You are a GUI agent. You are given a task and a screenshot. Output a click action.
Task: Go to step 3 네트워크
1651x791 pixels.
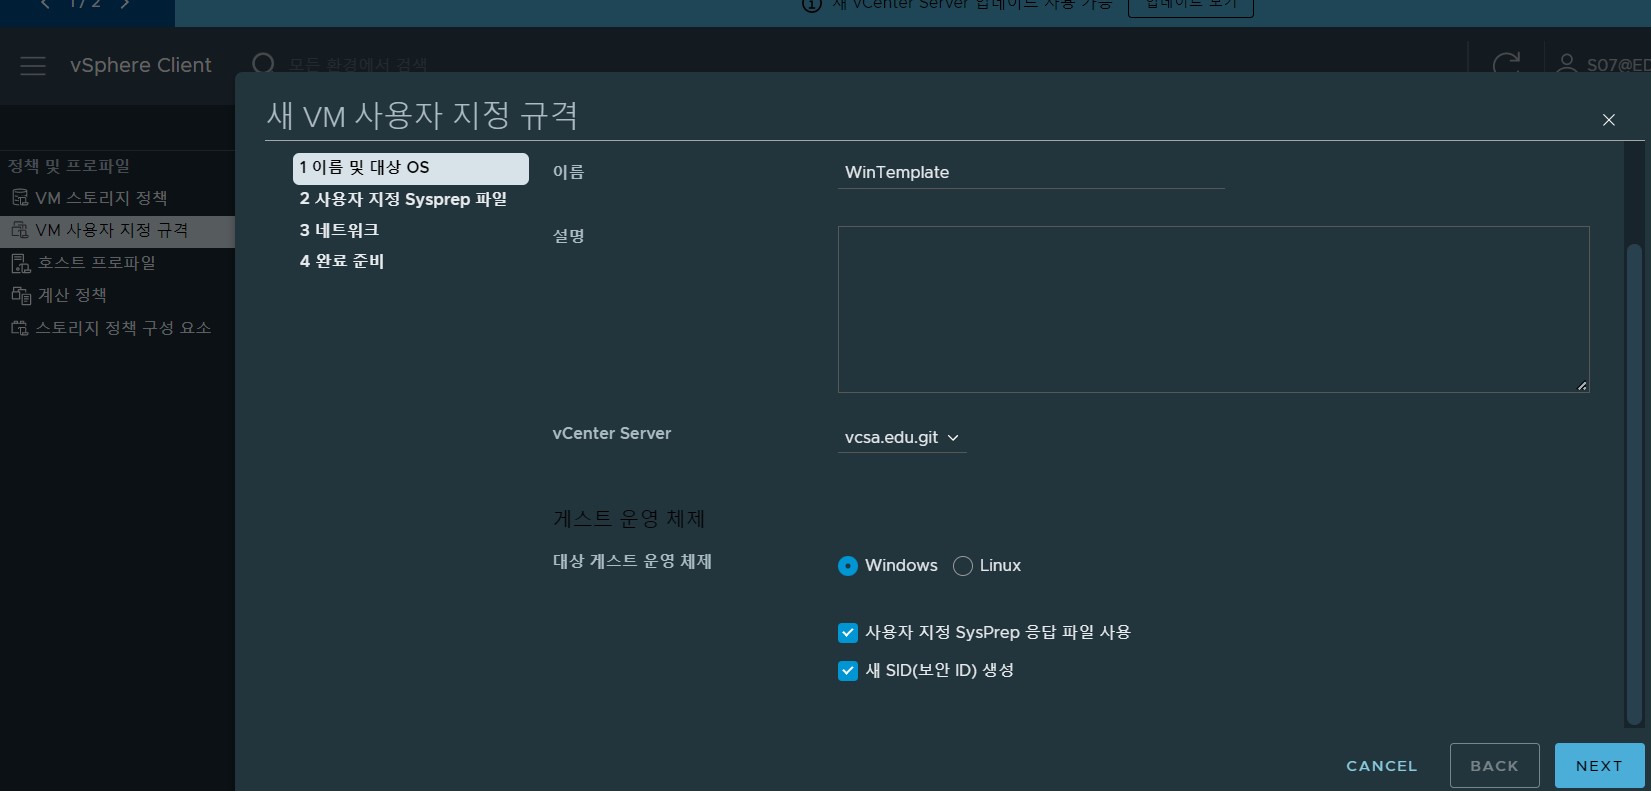tap(339, 230)
